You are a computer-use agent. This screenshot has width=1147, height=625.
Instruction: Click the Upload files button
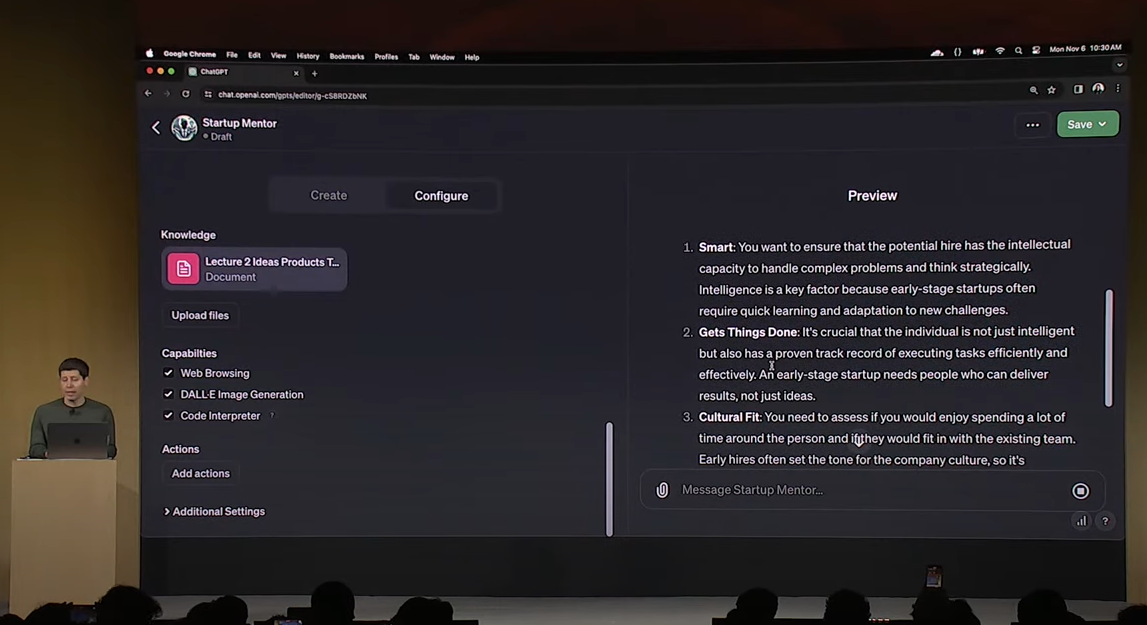pos(200,315)
